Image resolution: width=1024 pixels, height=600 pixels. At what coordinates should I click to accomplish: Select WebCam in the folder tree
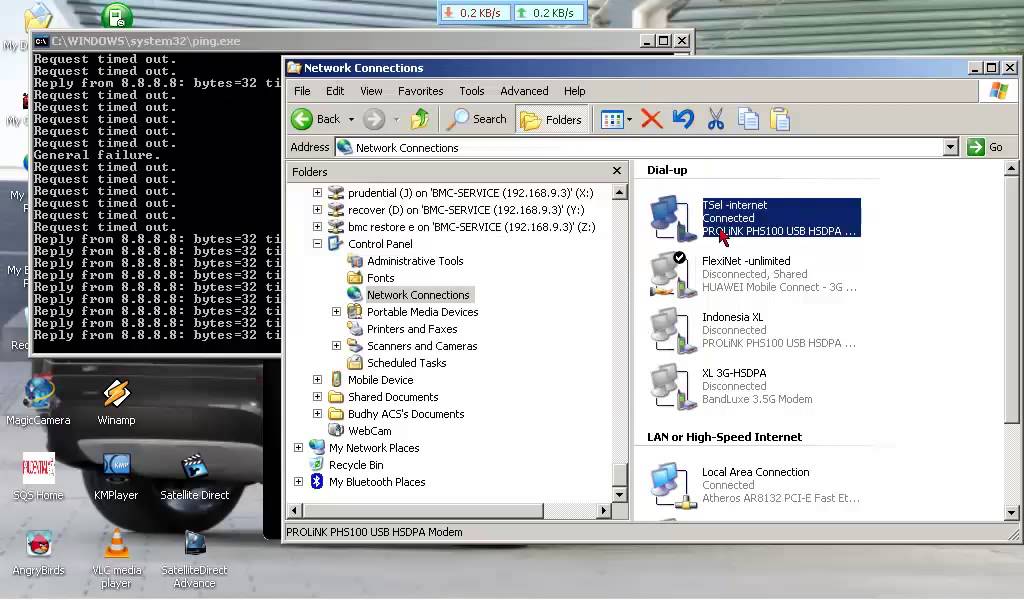point(370,431)
